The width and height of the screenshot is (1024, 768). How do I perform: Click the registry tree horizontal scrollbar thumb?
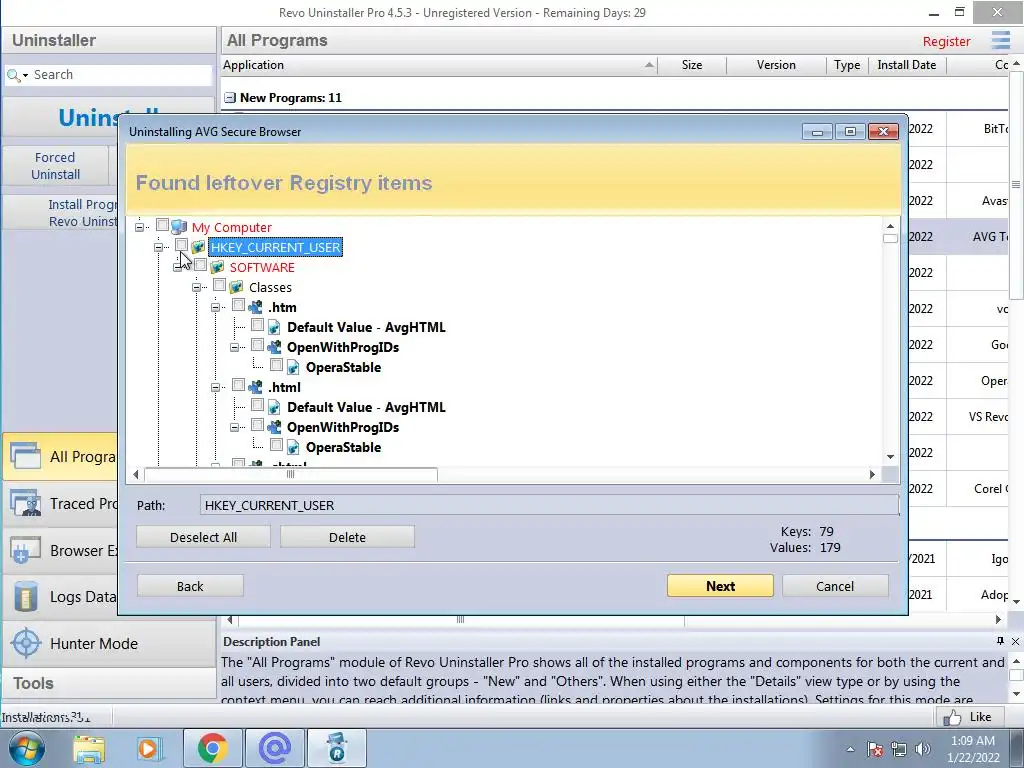(291, 475)
